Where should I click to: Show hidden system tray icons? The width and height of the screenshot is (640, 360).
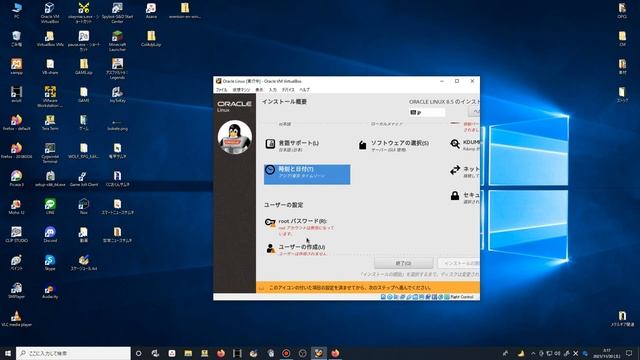click(x=533, y=353)
